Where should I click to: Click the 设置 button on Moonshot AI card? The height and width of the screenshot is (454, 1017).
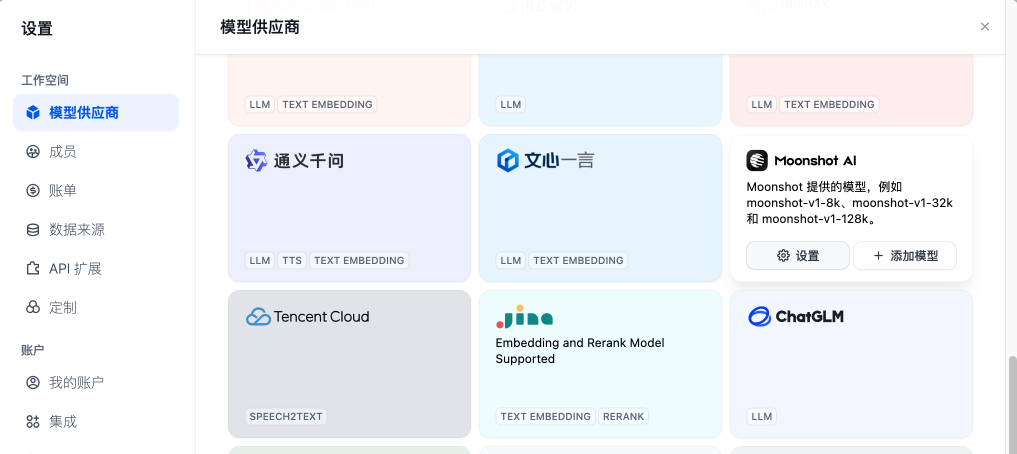[x=798, y=256]
